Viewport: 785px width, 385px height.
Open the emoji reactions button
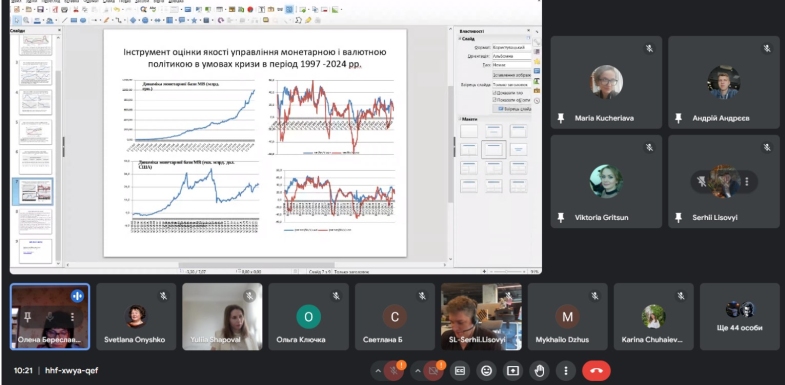(486, 371)
